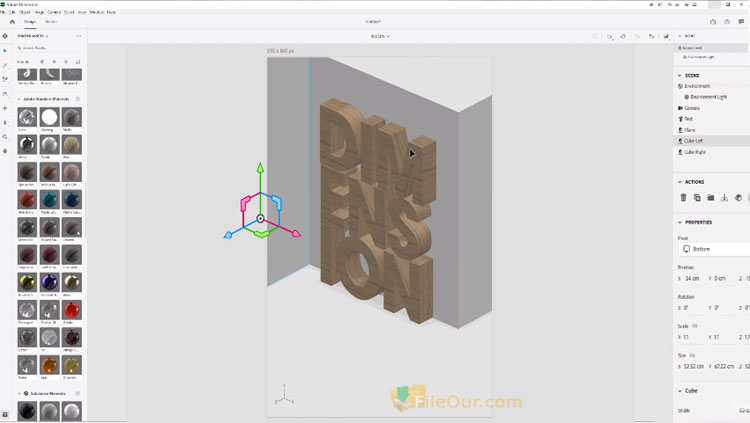
Task: Open the help icon in header
Action: pyautogui.click(x=727, y=22)
